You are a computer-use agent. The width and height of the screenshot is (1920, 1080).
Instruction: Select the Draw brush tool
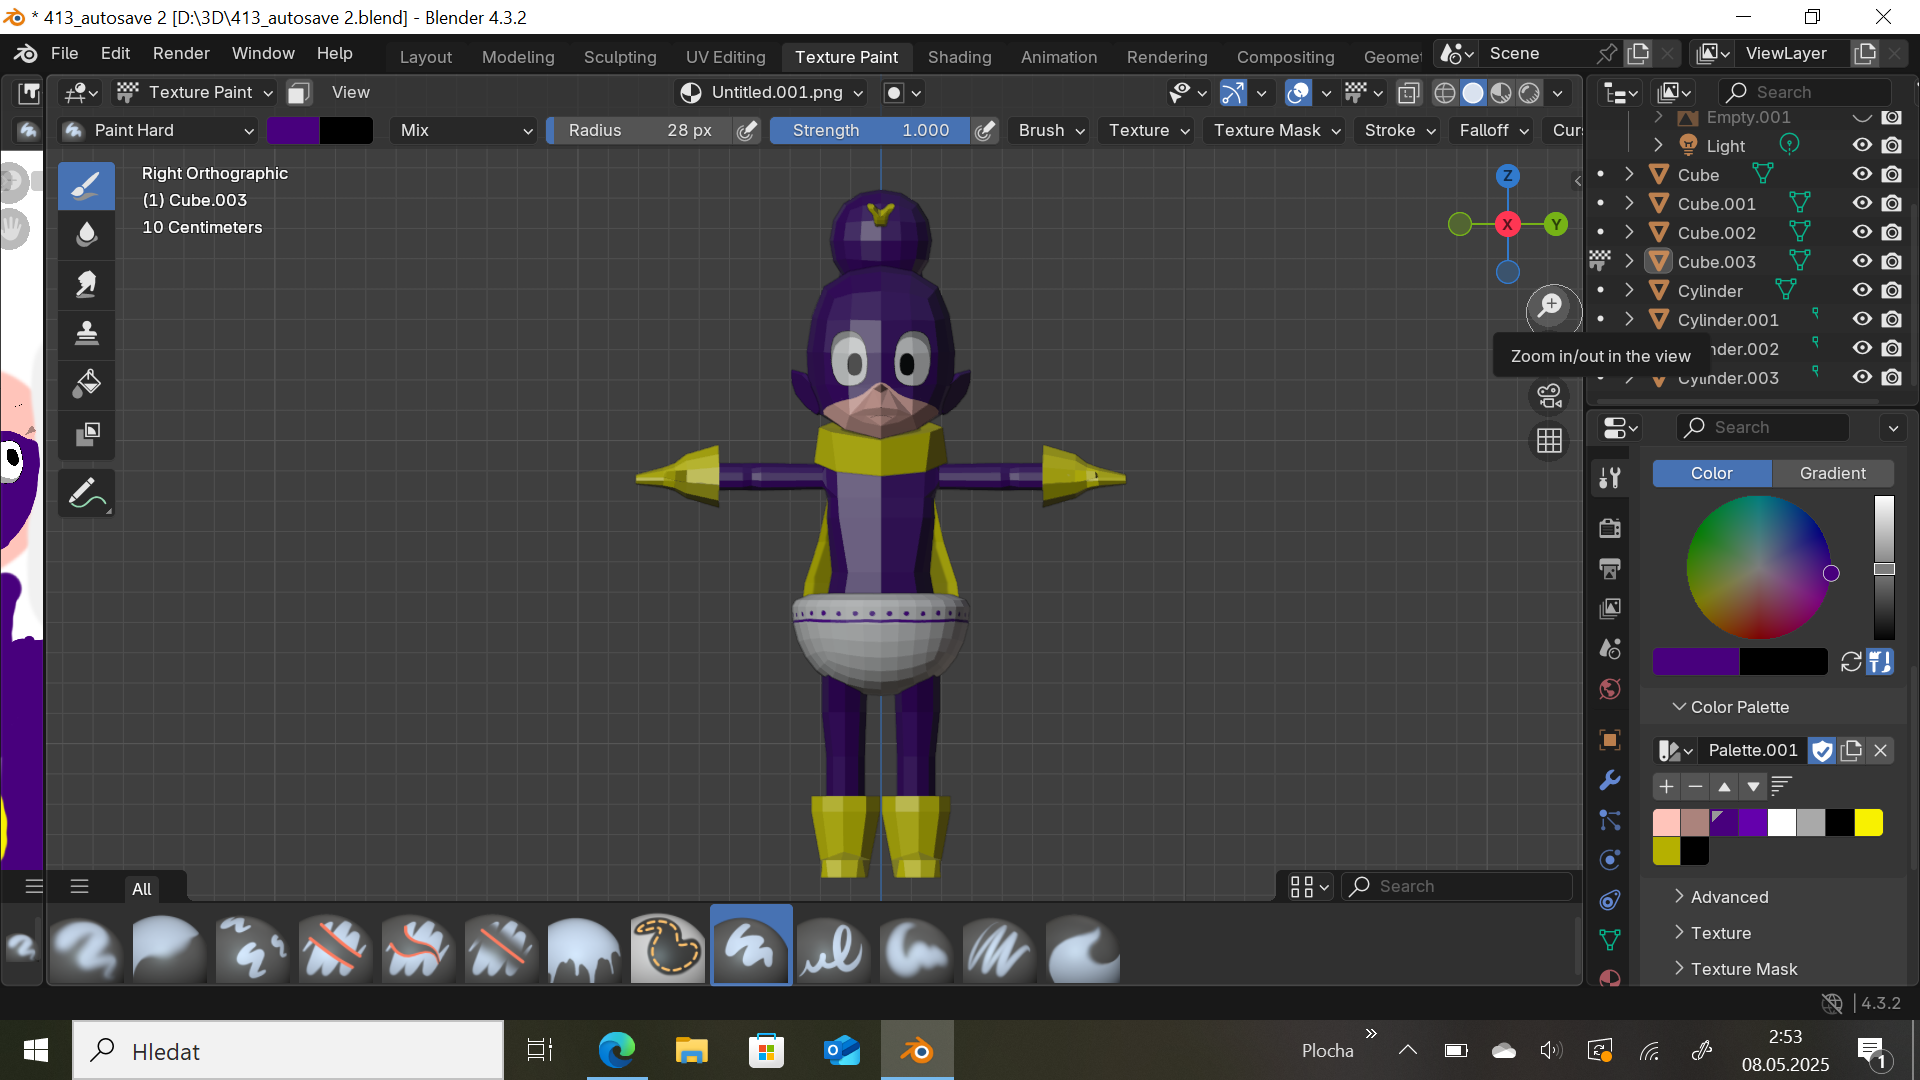[86, 185]
